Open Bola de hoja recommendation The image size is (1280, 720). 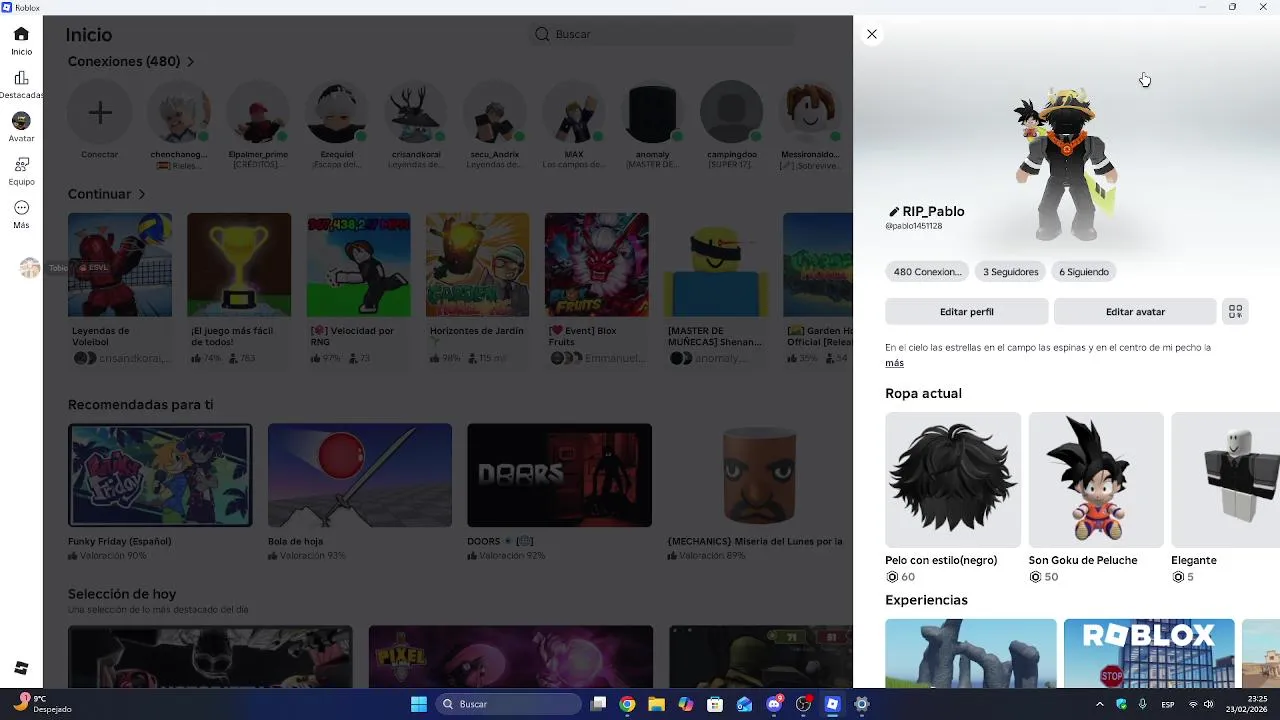[x=360, y=475]
